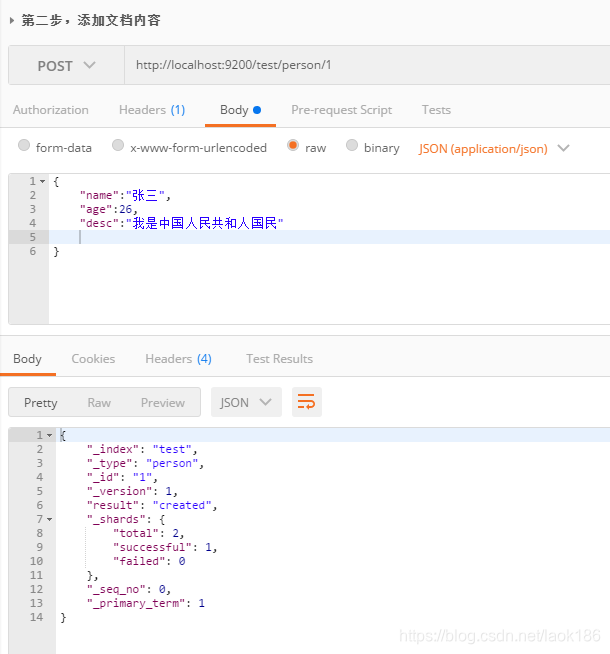Image resolution: width=610 pixels, height=654 pixels.
Task: Click the "total": 2 response line
Action: coord(148,533)
